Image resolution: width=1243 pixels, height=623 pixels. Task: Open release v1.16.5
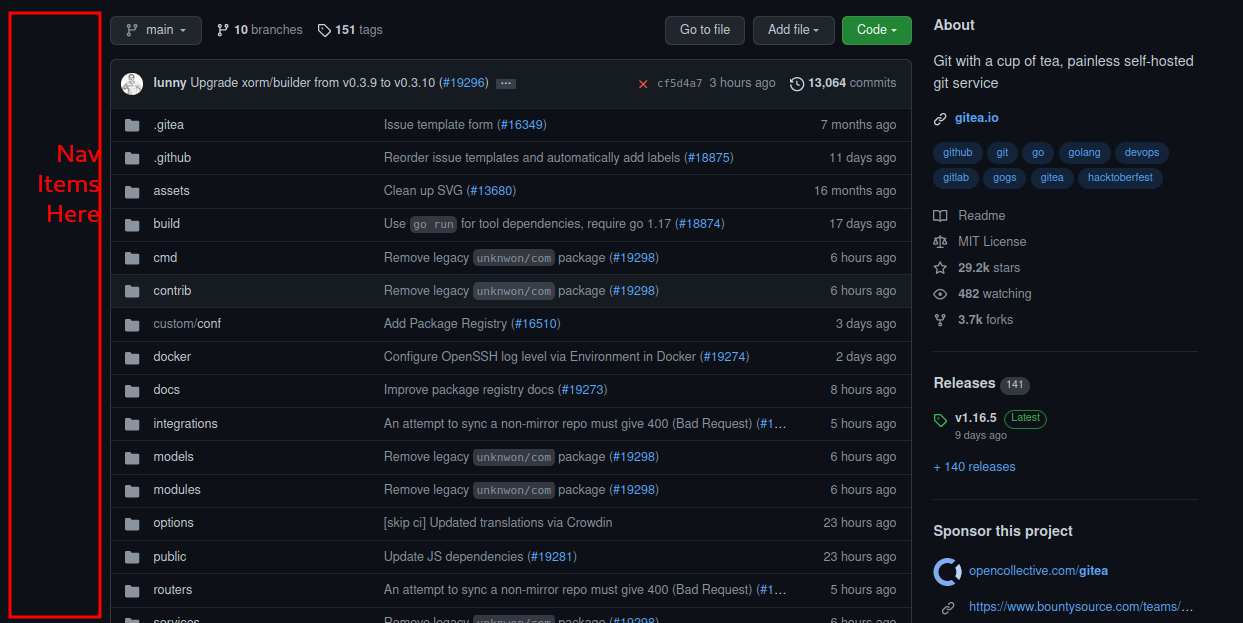[976, 418]
